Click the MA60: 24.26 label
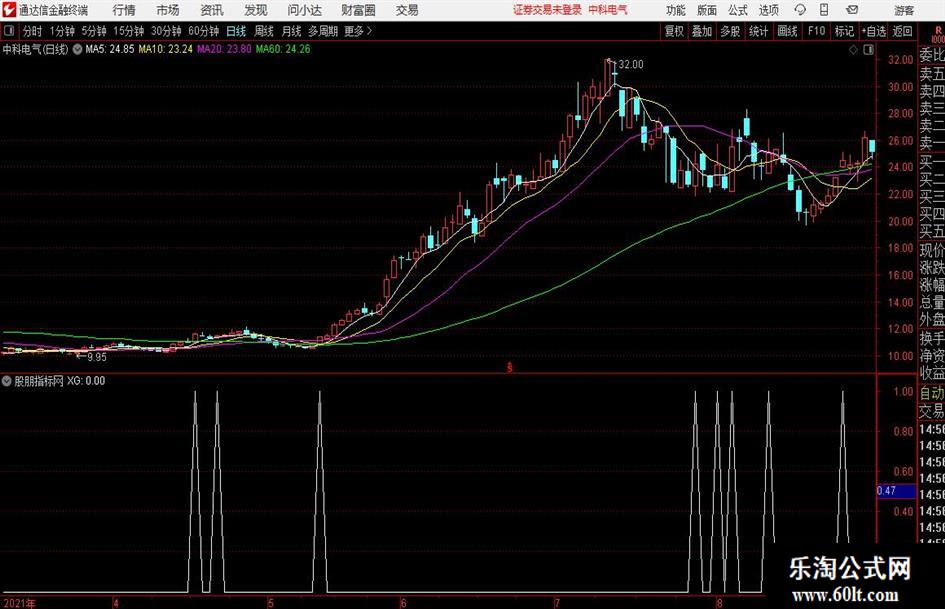This screenshot has height=609, width=945. [x=283, y=49]
